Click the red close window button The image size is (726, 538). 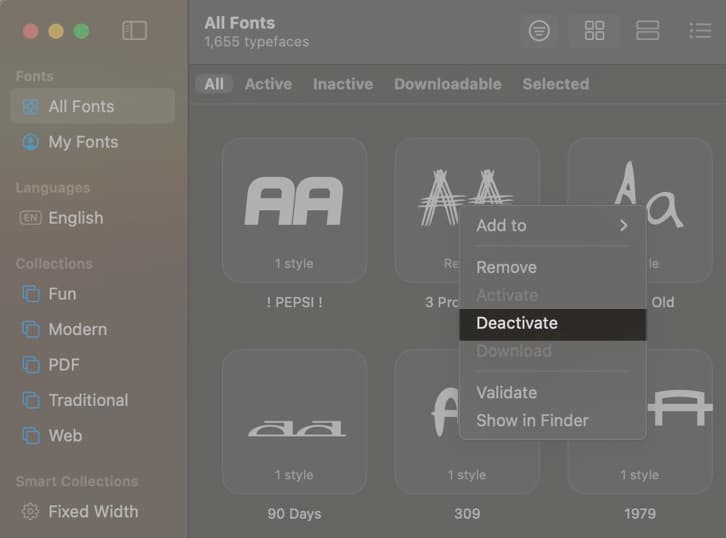tap(31, 31)
